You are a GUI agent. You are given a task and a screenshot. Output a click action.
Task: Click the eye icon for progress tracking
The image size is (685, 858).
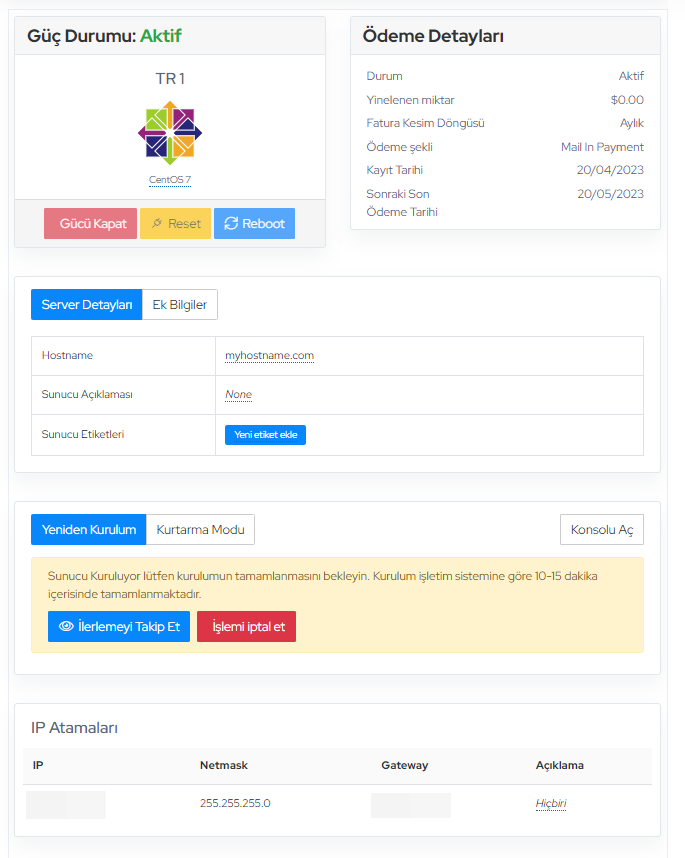tap(66, 626)
